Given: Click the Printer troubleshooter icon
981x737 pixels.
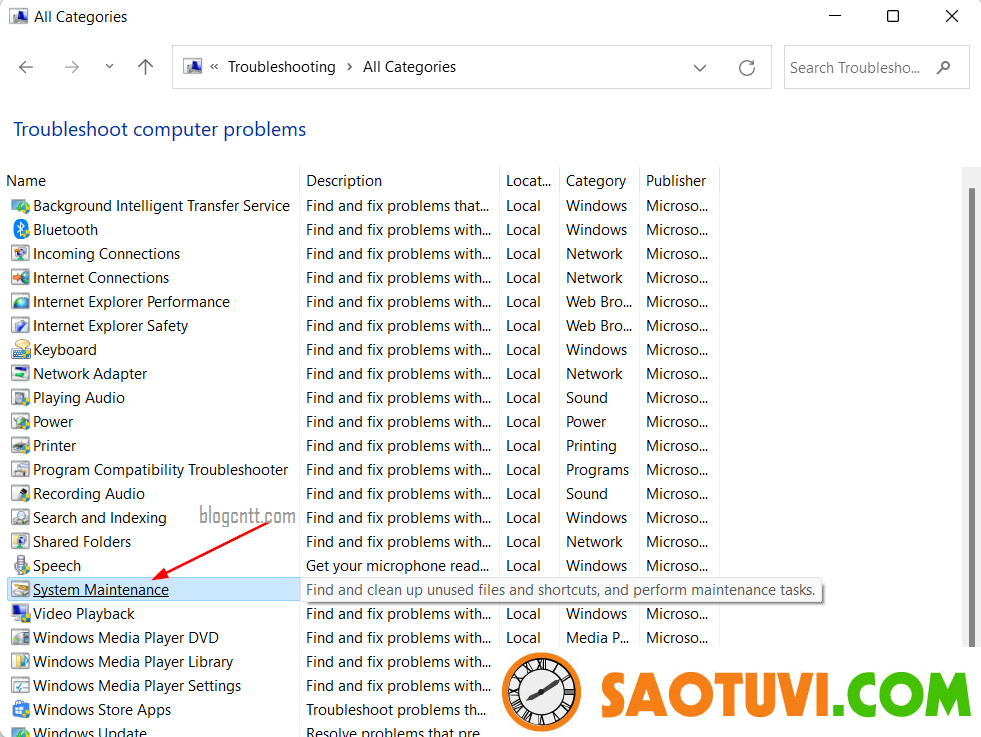Looking at the screenshot, I should click(21, 445).
